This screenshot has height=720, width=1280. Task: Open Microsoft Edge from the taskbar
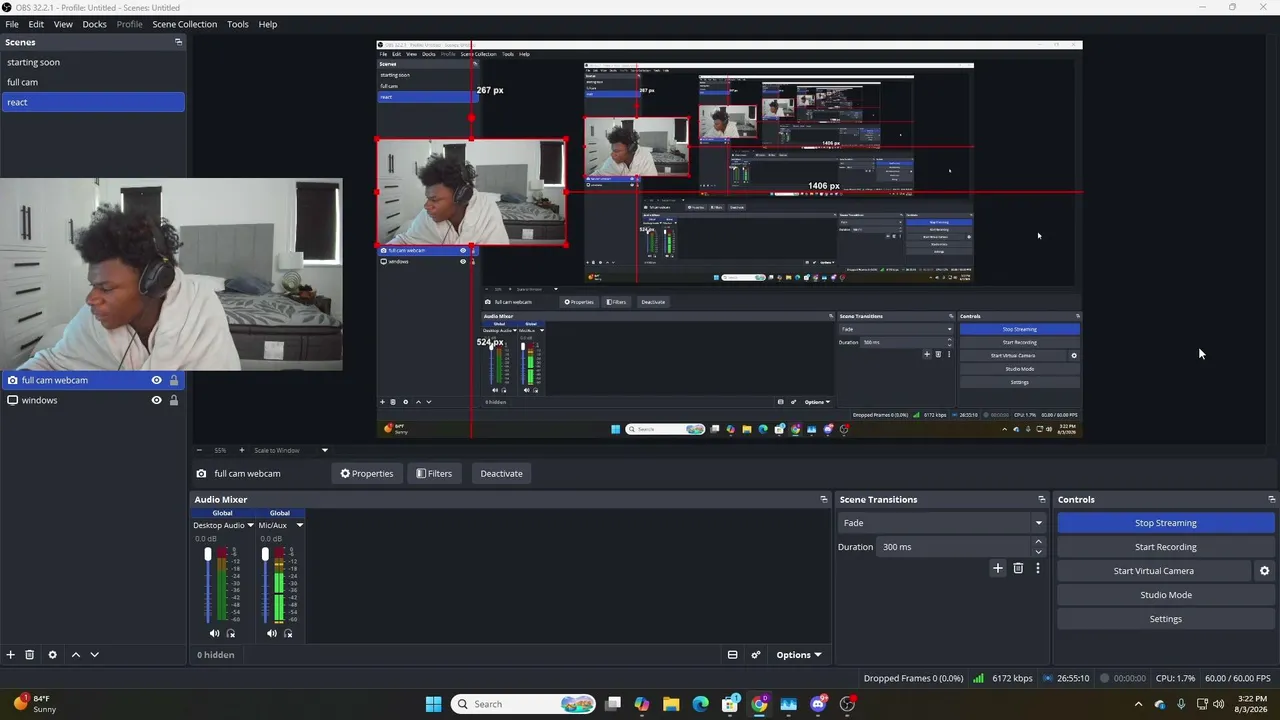coord(700,704)
